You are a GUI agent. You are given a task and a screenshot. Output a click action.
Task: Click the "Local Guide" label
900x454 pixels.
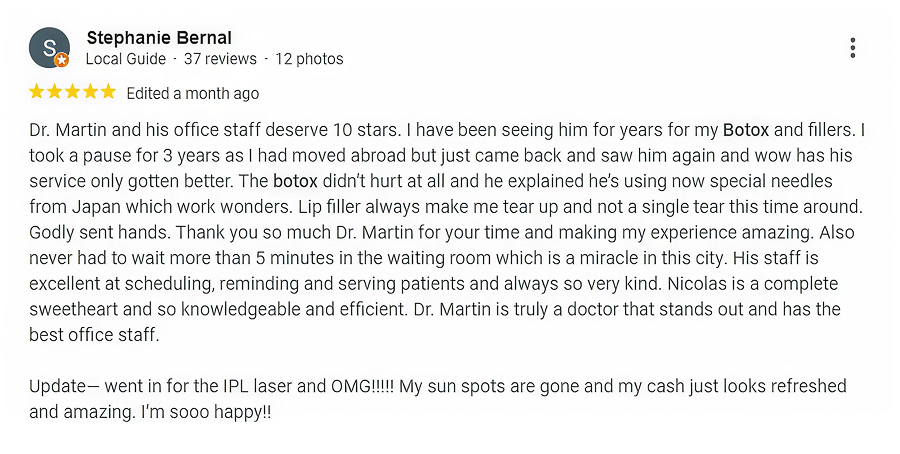[x=125, y=59]
